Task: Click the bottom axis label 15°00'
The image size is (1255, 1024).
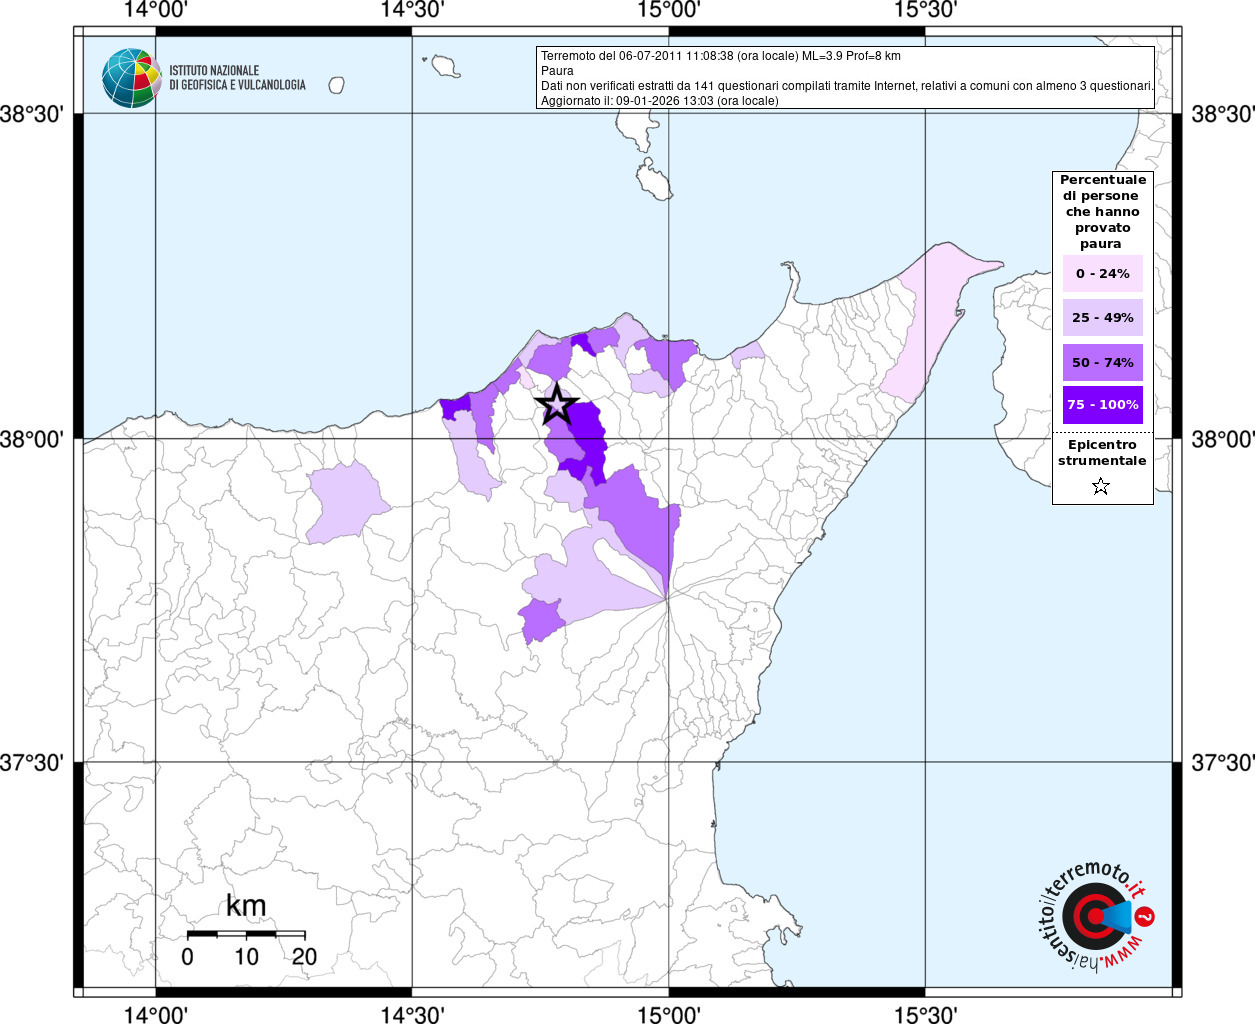Action: click(x=668, y=1014)
